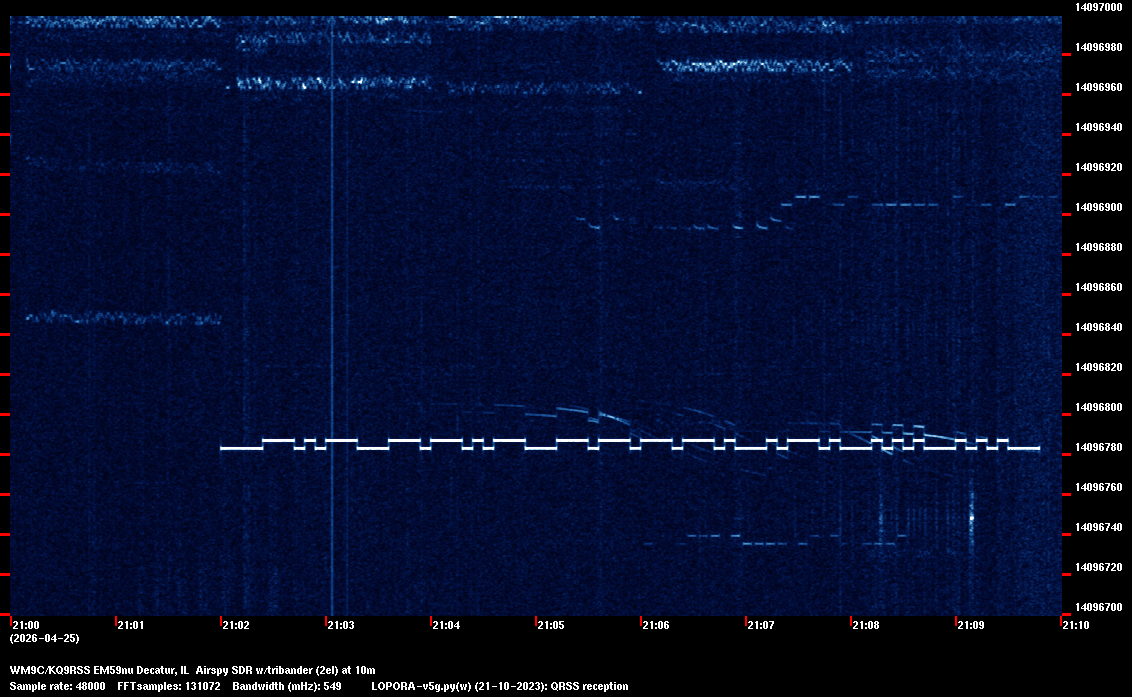Viewport: 1132px width, 697px height.
Task: Select the 21:05 time marker
Action: [x=551, y=625]
